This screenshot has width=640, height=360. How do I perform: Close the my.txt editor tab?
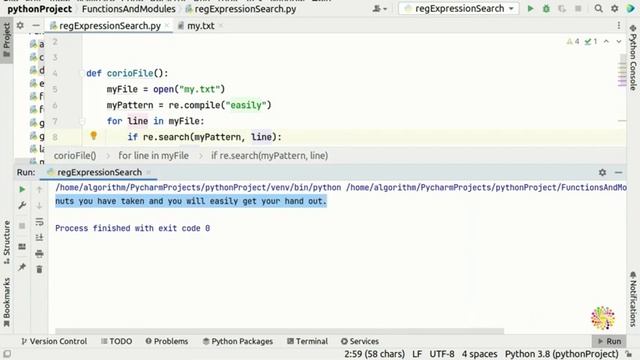click(221, 26)
